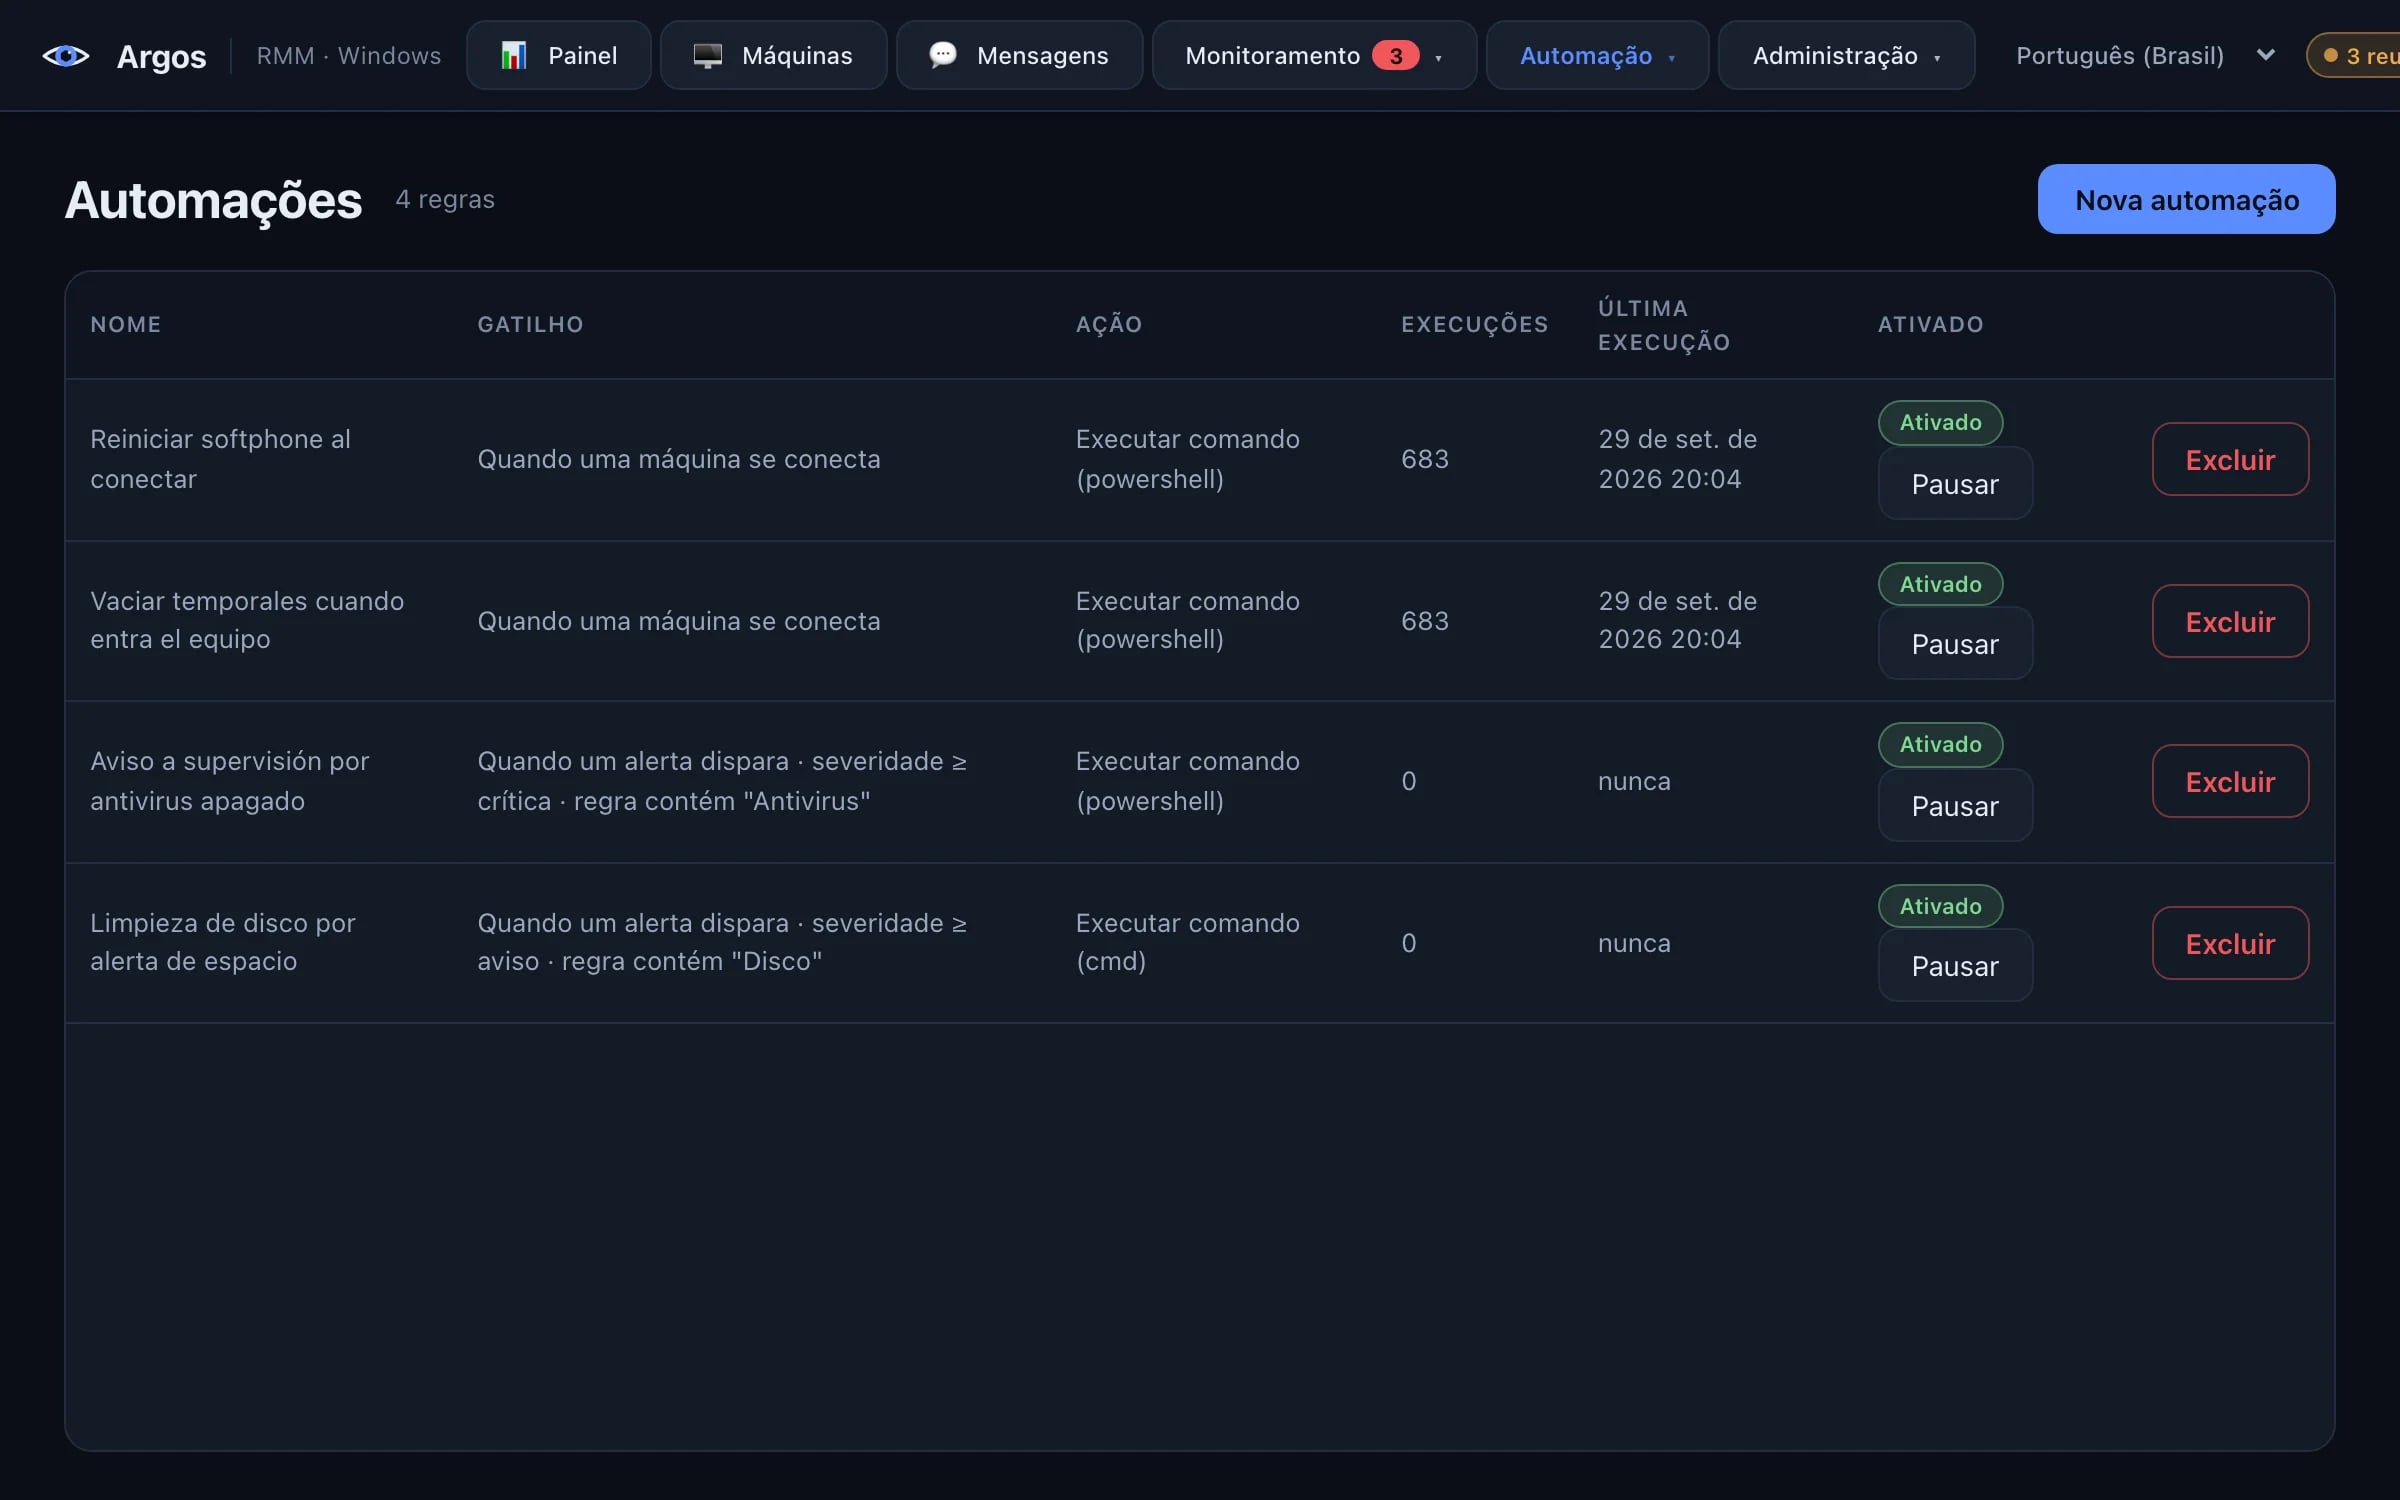Click the red 3 badge on Monitoramento
Image resolution: width=2400 pixels, height=1500 pixels.
point(1395,55)
